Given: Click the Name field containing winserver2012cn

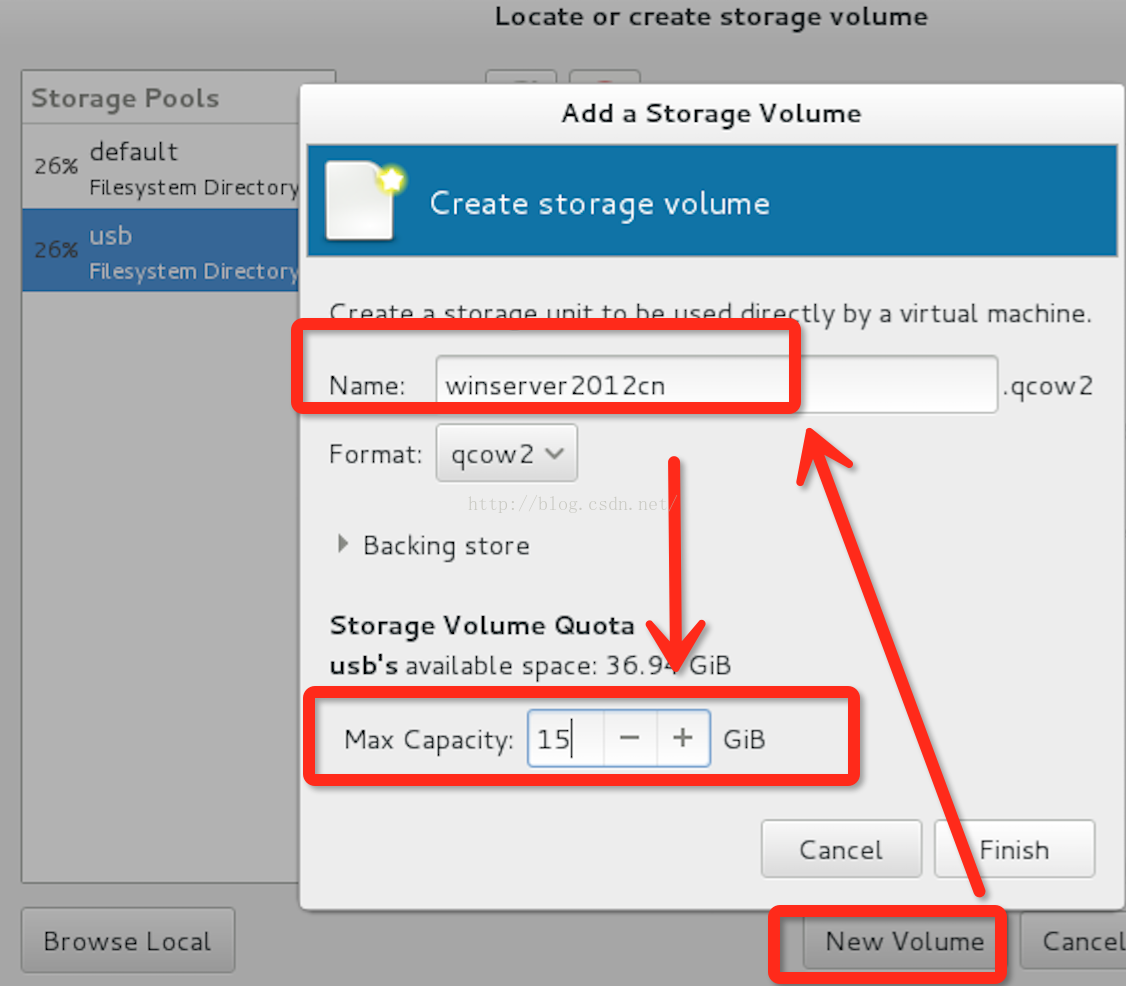Looking at the screenshot, I should pos(716,385).
